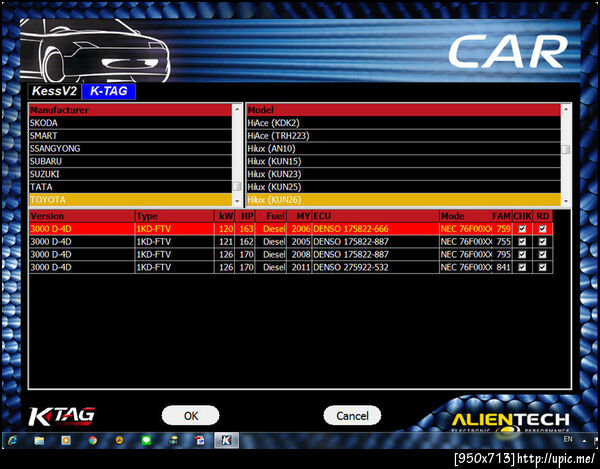Switch to the KessV2 tab

tap(54, 91)
